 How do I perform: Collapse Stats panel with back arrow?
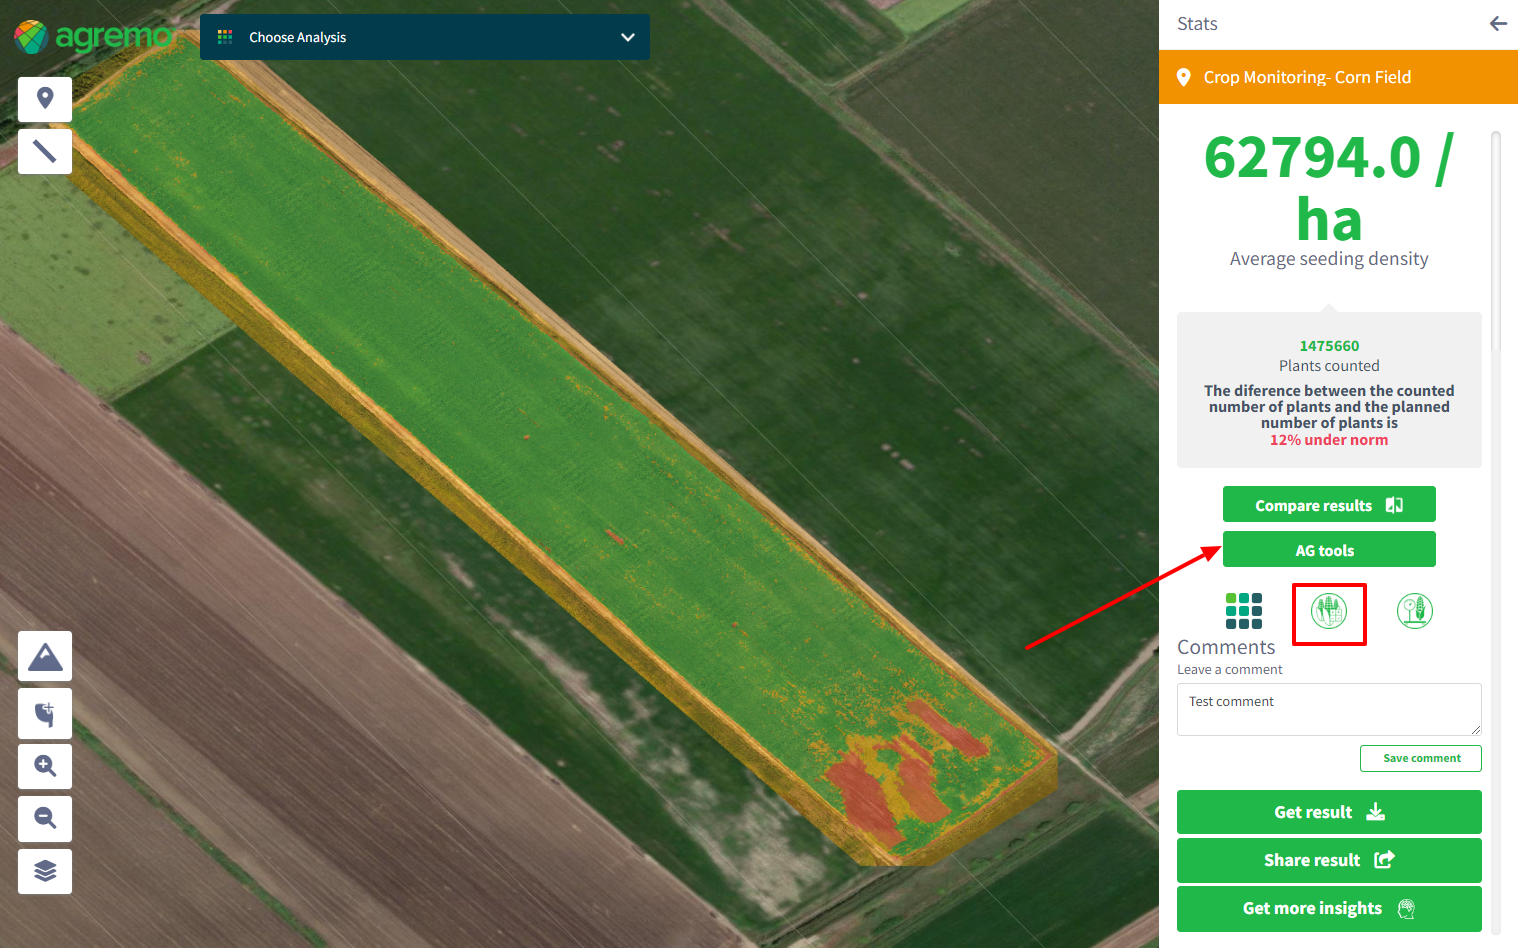1497,24
